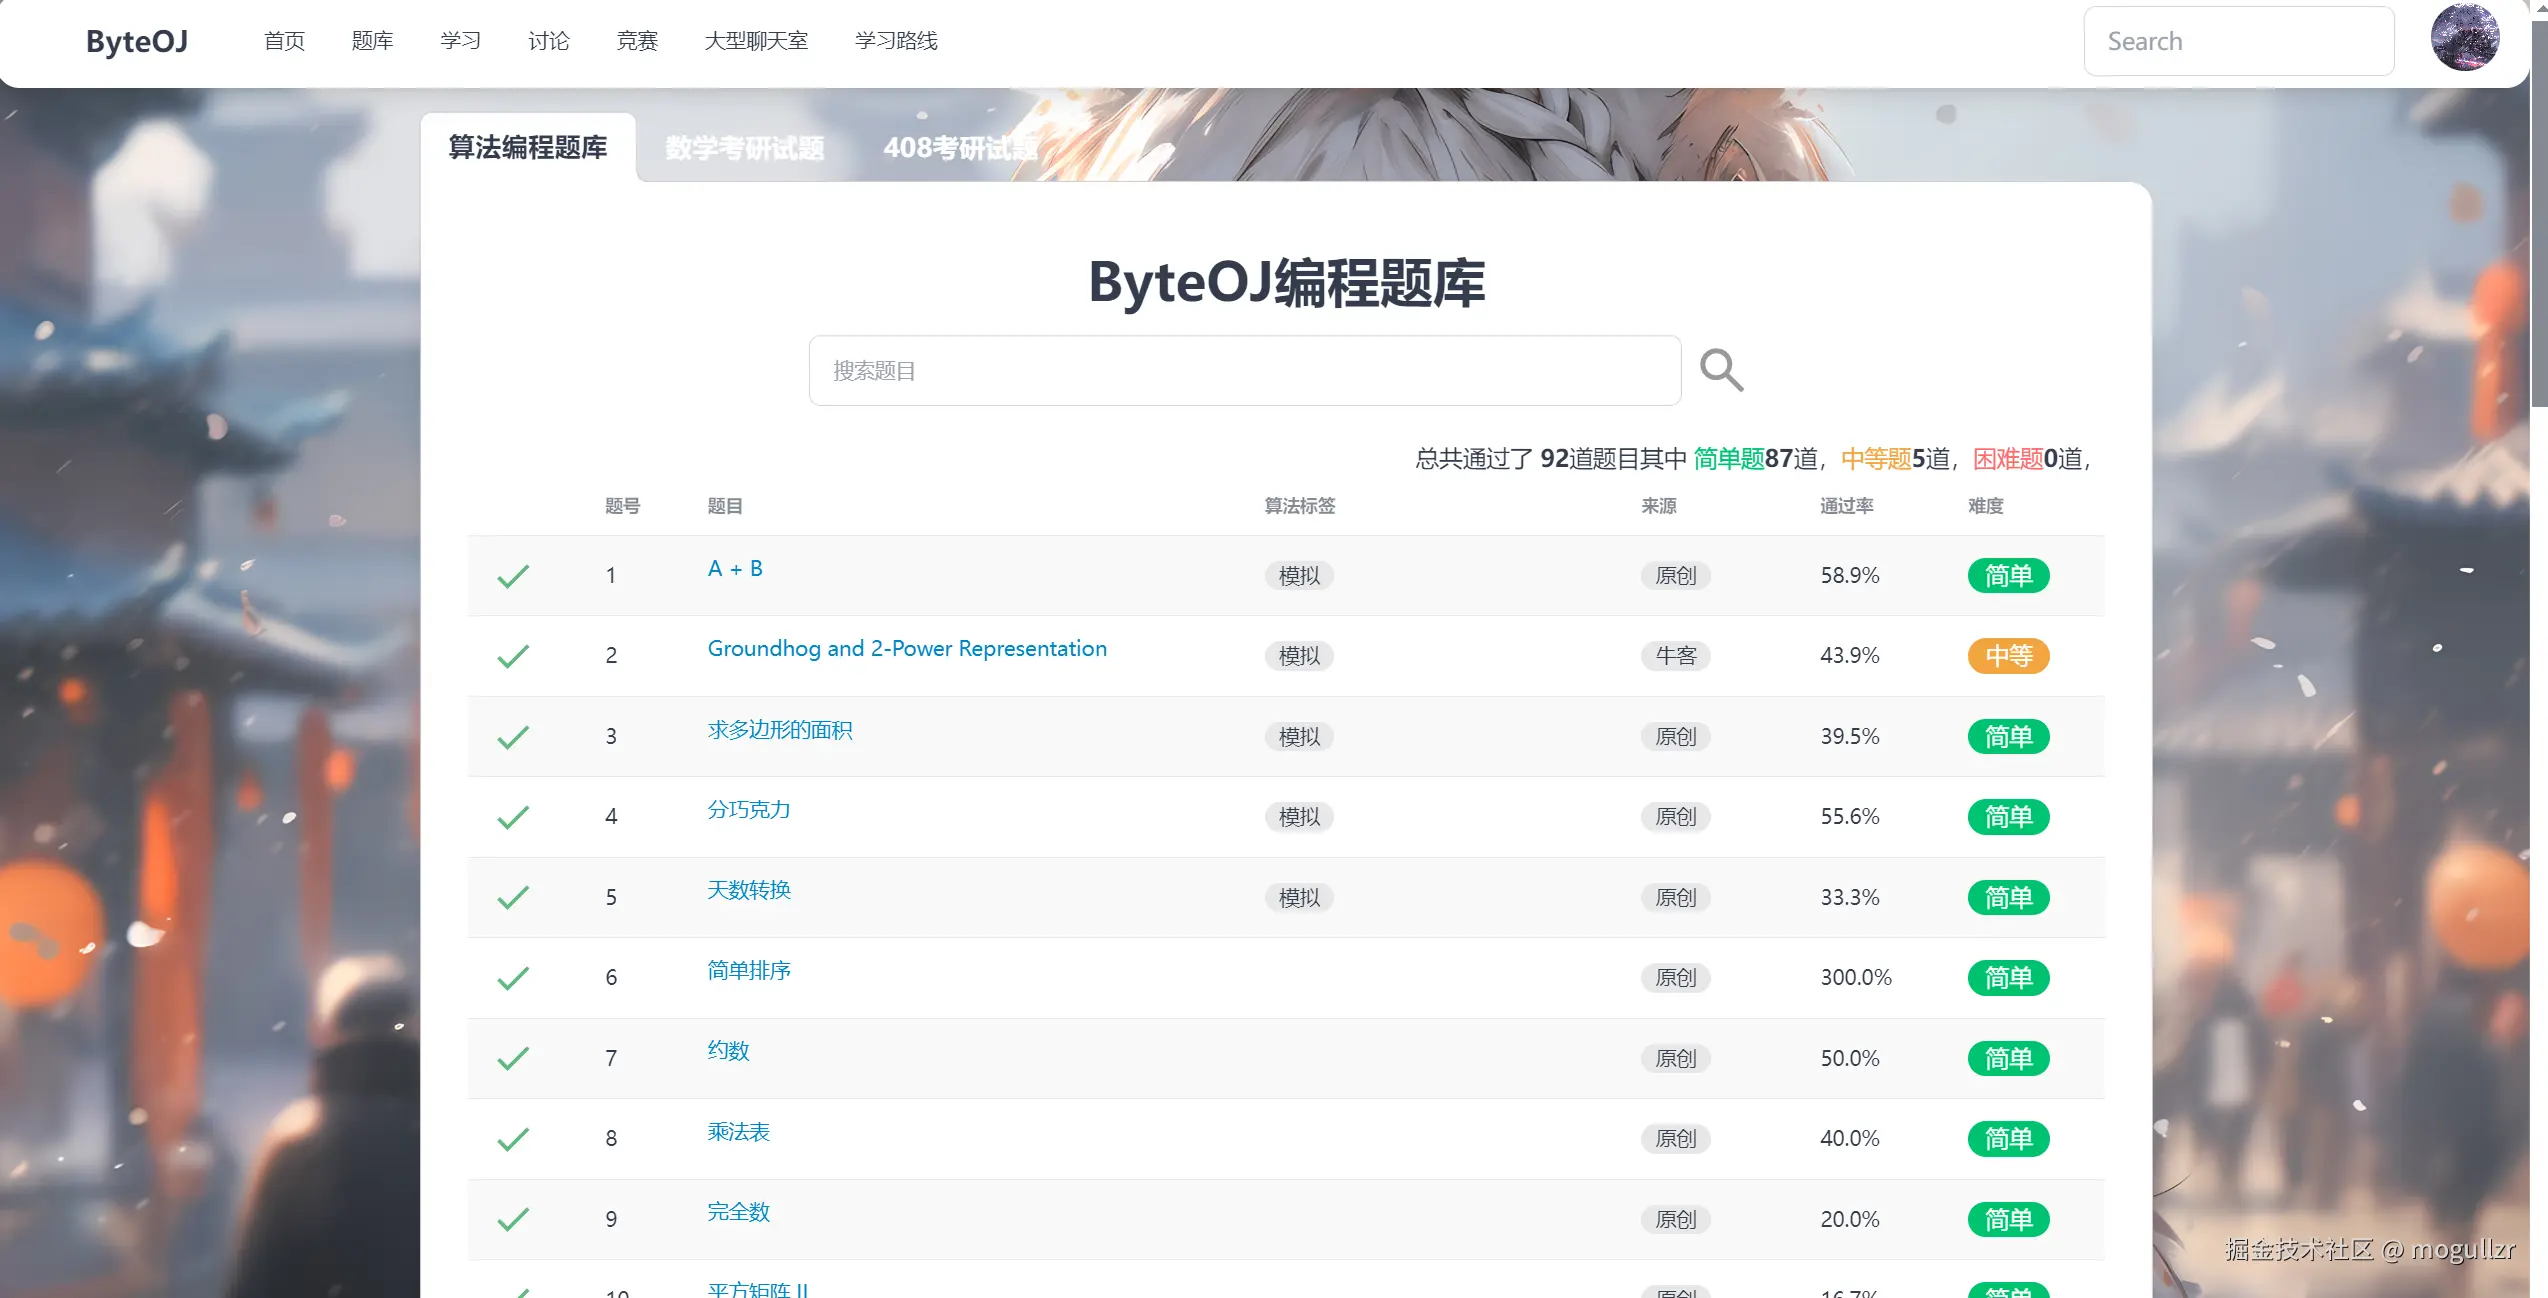Open the 学习路线 navigation link
The width and height of the screenshot is (2548, 1298).
[x=896, y=41]
